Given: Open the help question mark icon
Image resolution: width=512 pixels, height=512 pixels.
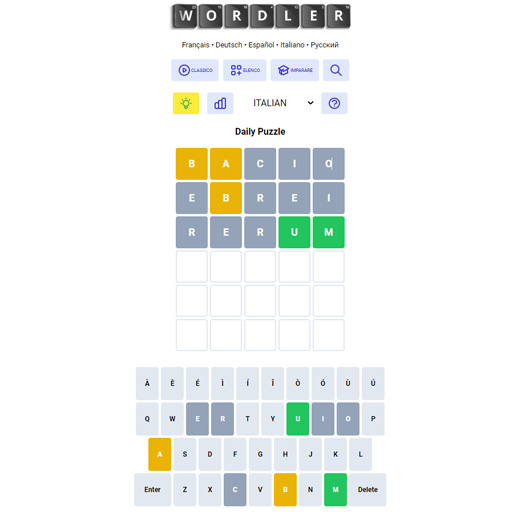Looking at the screenshot, I should (x=334, y=103).
